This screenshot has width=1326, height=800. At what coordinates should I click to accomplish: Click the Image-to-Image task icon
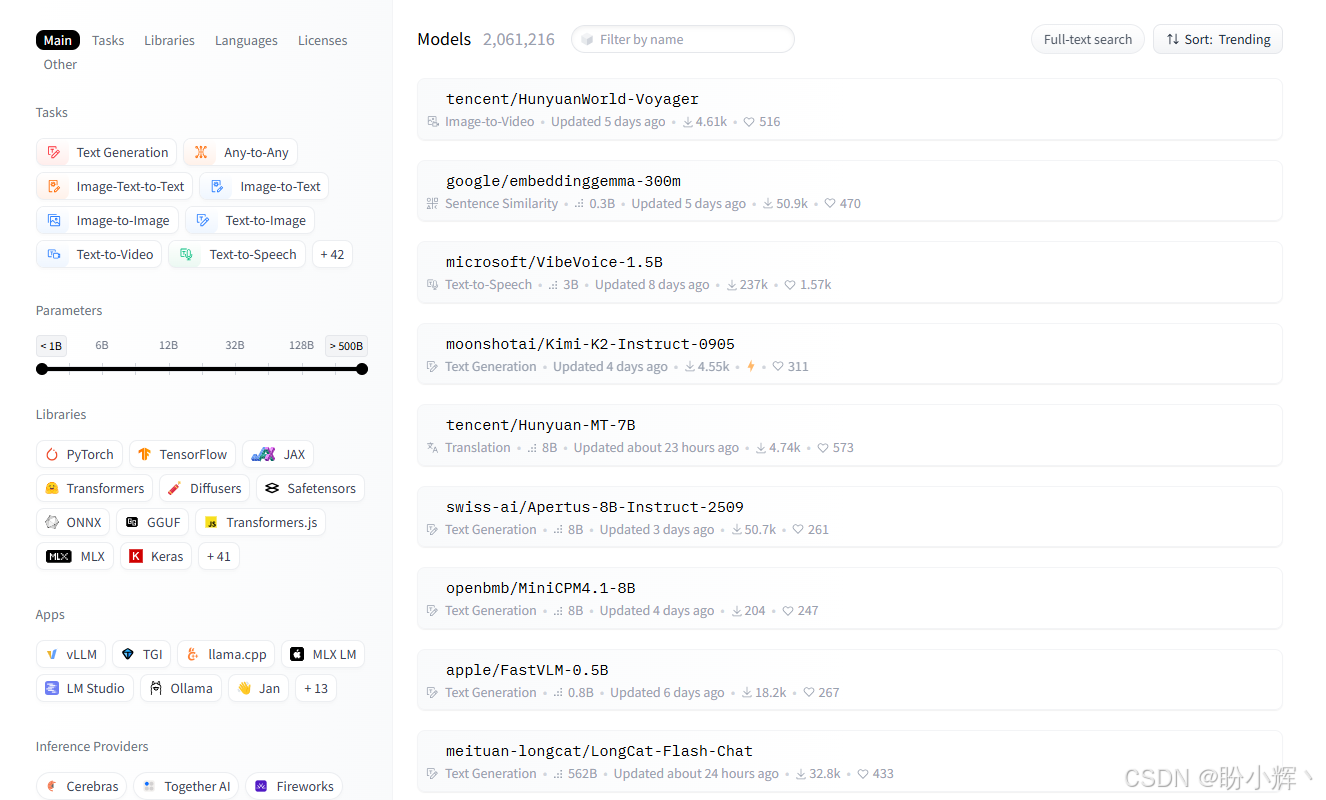coord(54,221)
